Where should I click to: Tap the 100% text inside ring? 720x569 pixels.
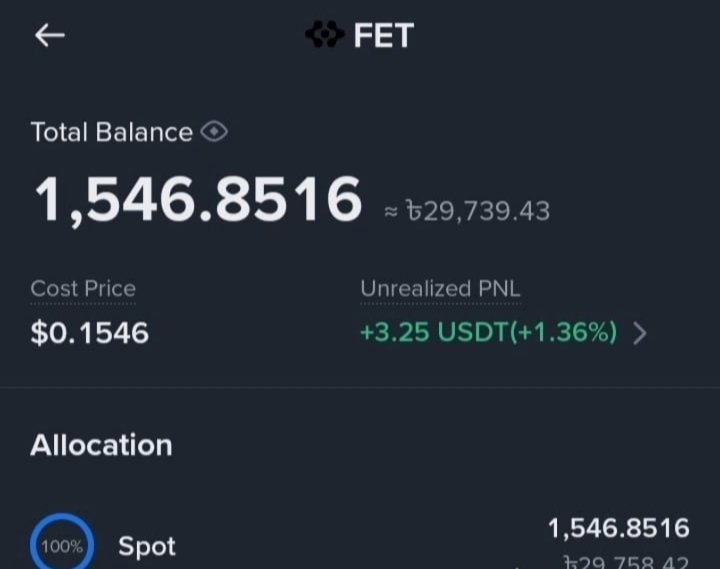point(62,546)
